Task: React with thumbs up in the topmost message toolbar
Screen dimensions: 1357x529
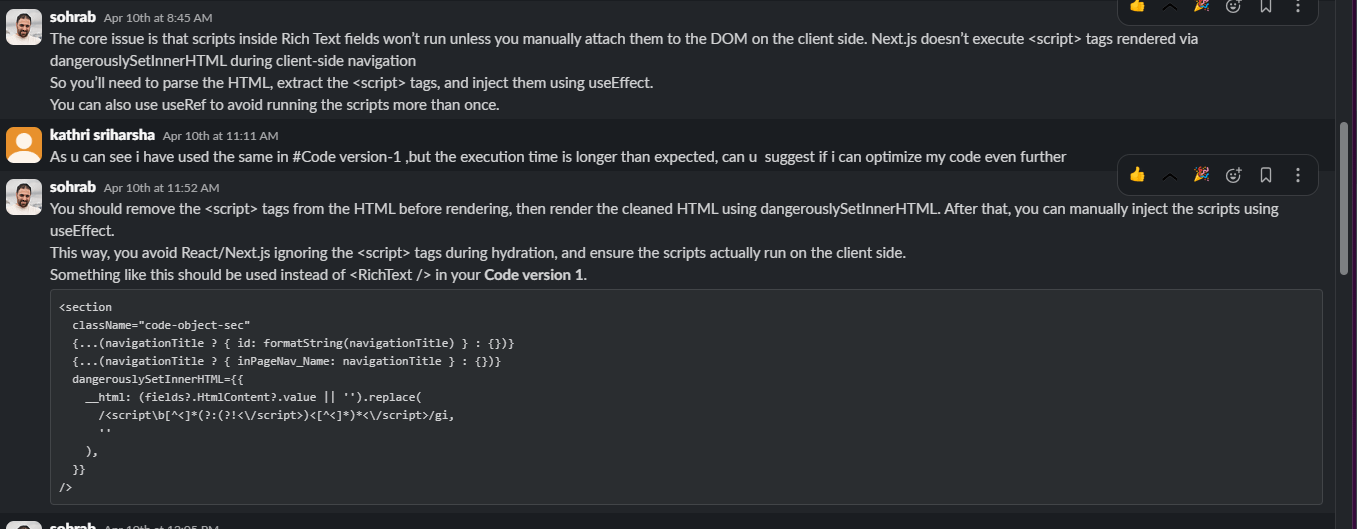Action: tap(1137, 6)
